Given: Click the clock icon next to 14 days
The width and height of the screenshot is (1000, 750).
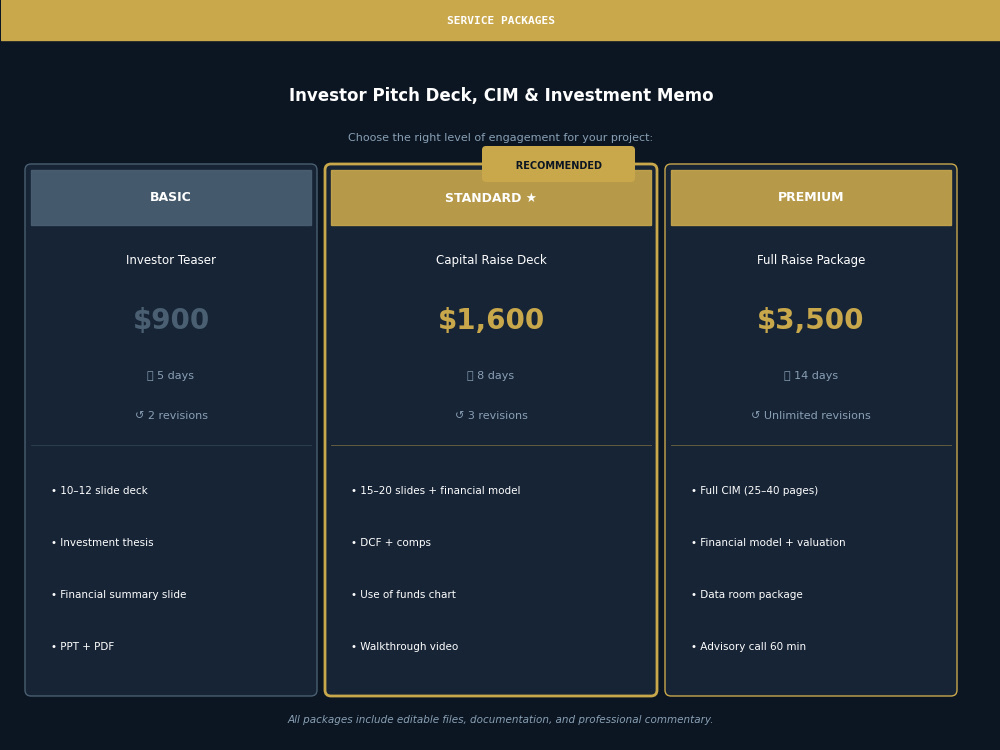Looking at the screenshot, I should (787, 376).
